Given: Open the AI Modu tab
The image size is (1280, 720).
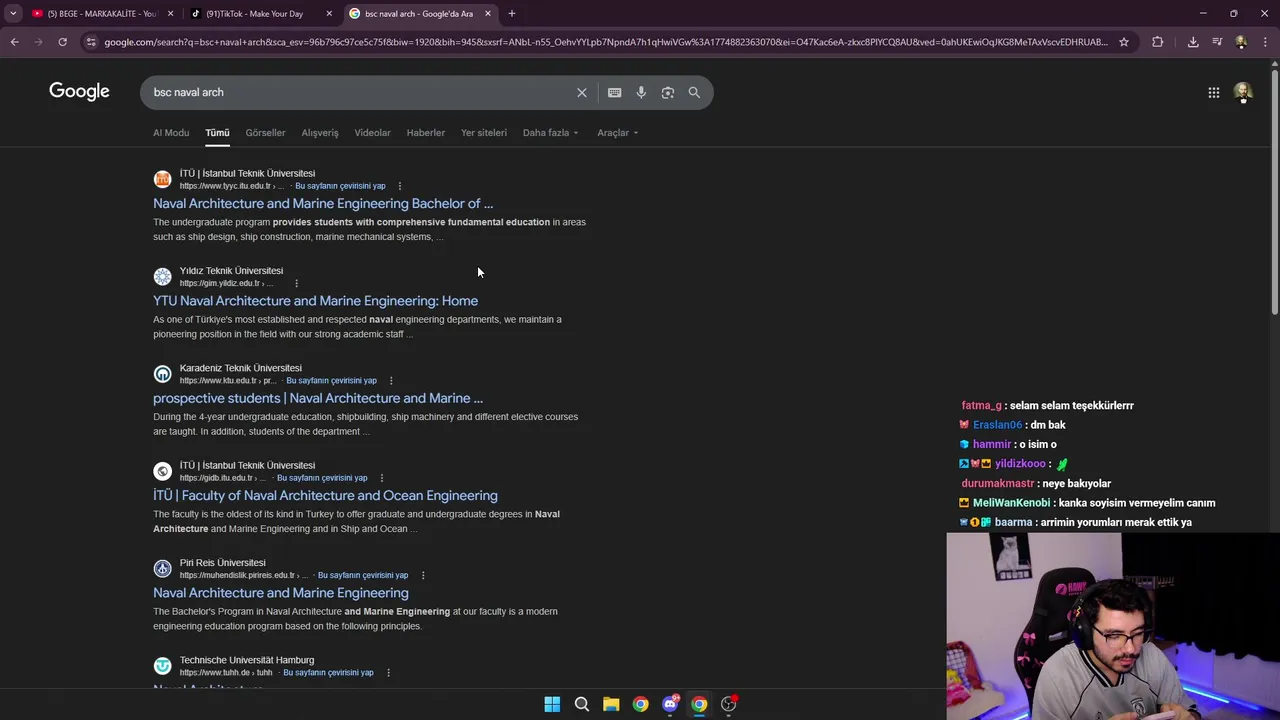Looking at the screenshot, I should click(x=171, y=133).
